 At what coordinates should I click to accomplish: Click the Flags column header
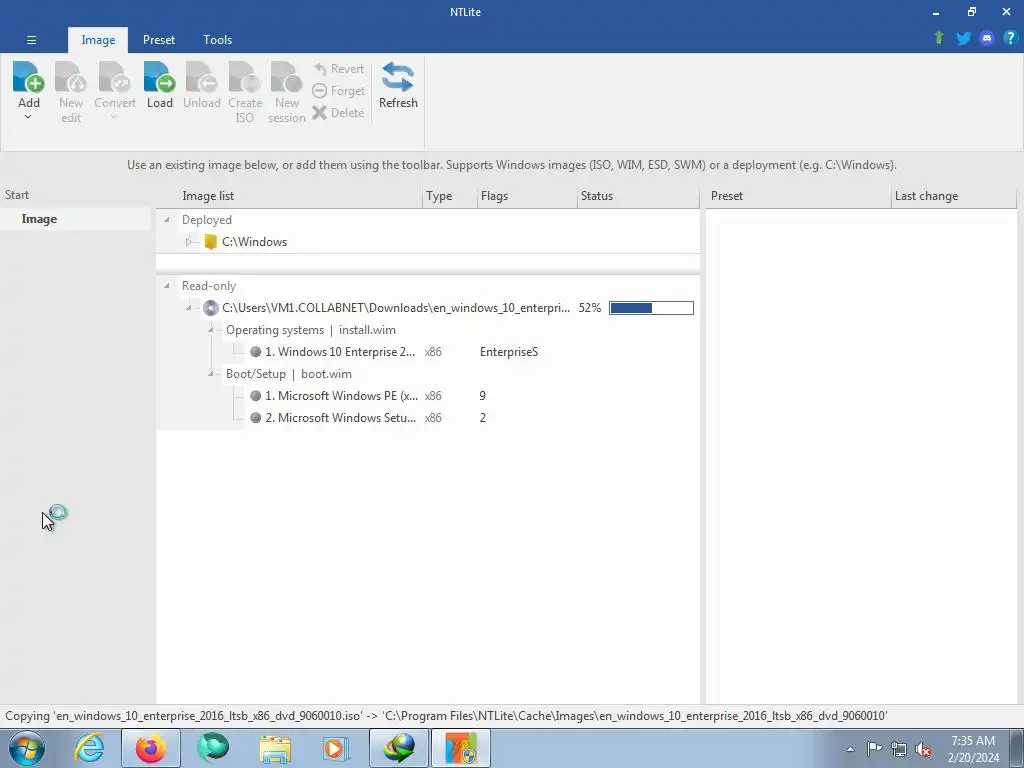click(494, 196)
